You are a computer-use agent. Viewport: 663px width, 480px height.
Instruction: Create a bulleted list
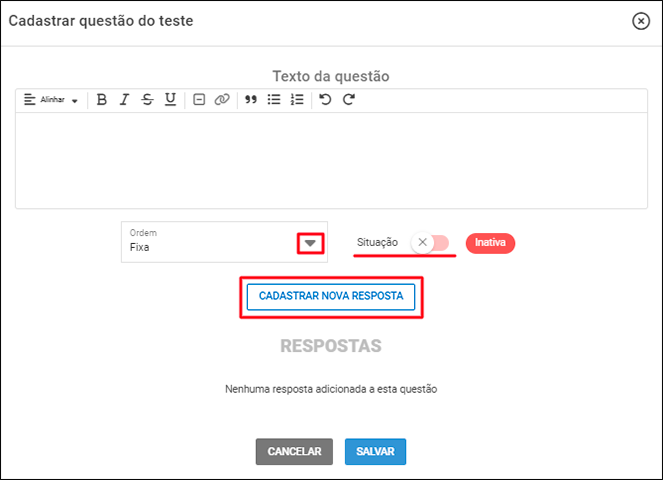(x=274, y=100)
